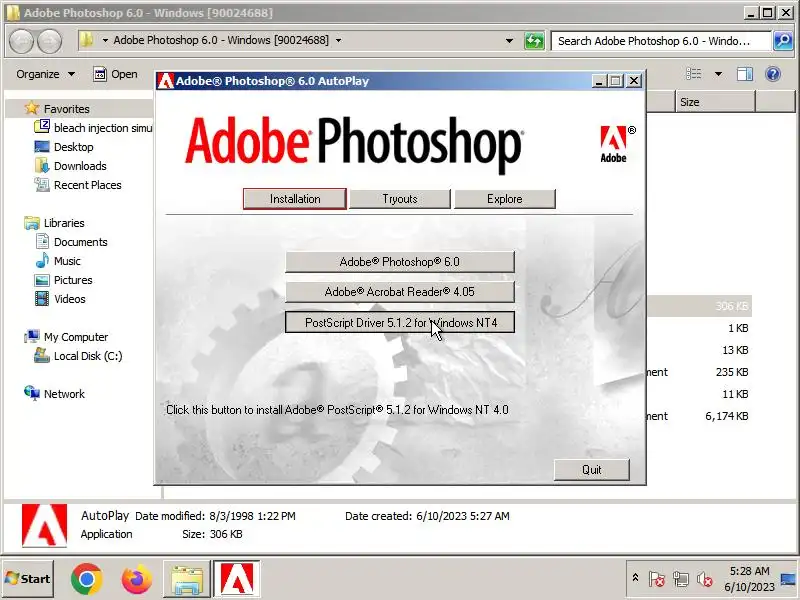Select the file row sized 235 KB

(x=699, y=372)
